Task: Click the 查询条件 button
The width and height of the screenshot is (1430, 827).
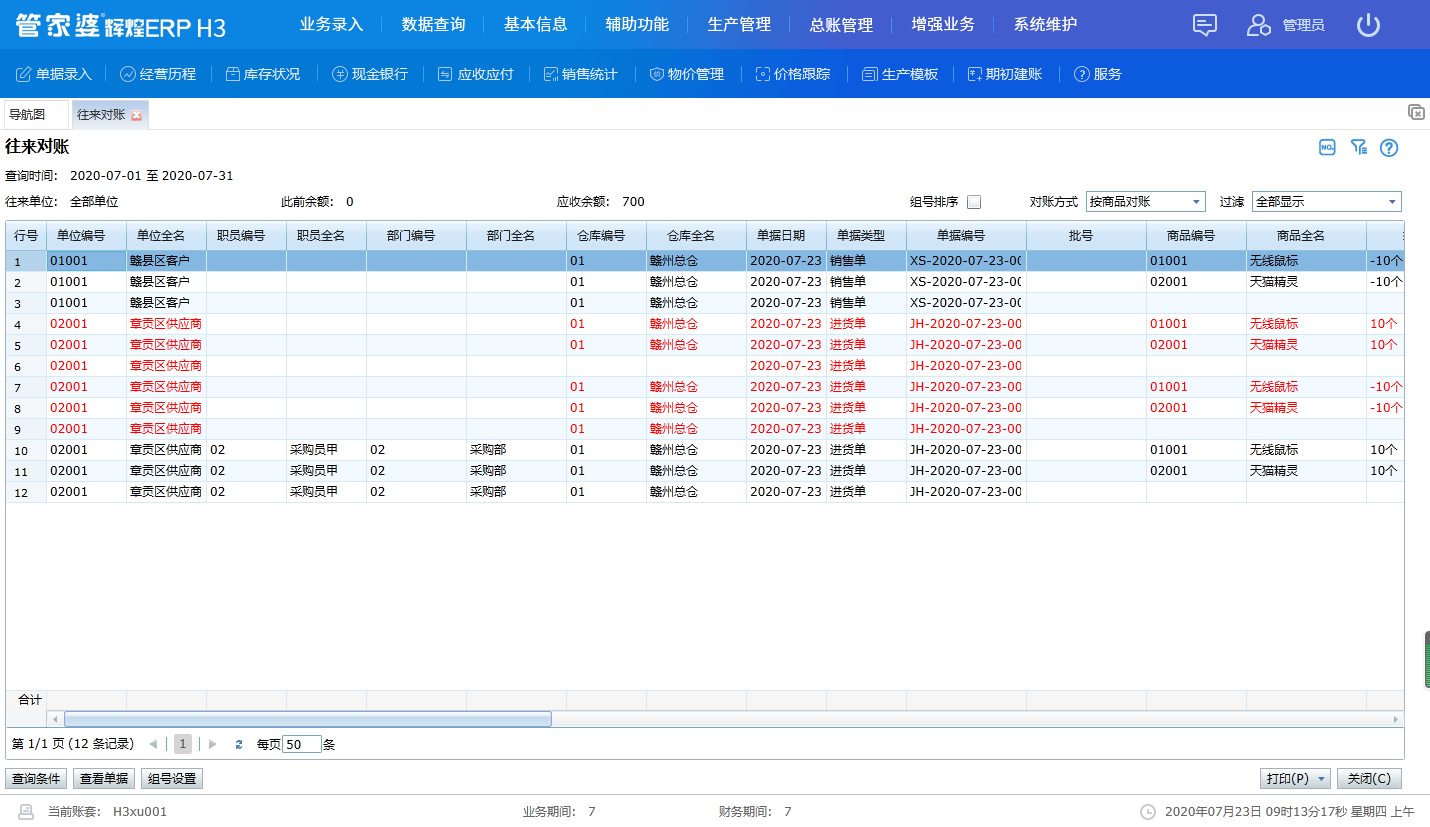Action: pyautogui.click(x=35, y=779)
